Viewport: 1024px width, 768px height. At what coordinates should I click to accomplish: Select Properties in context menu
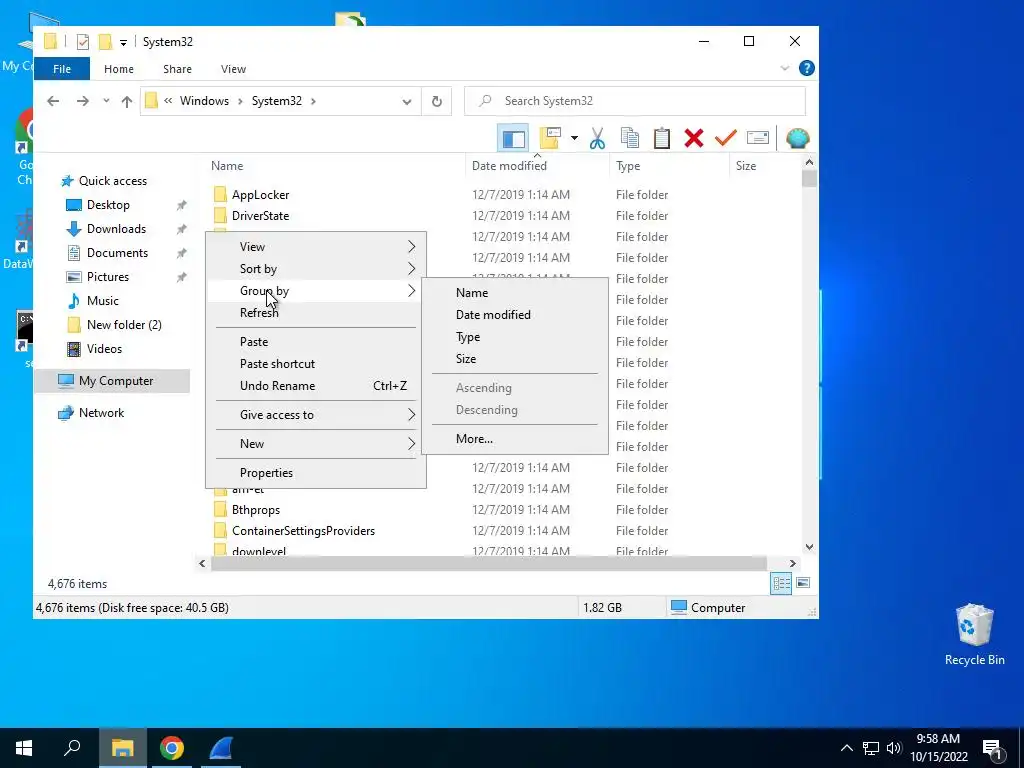coord(316,473)
